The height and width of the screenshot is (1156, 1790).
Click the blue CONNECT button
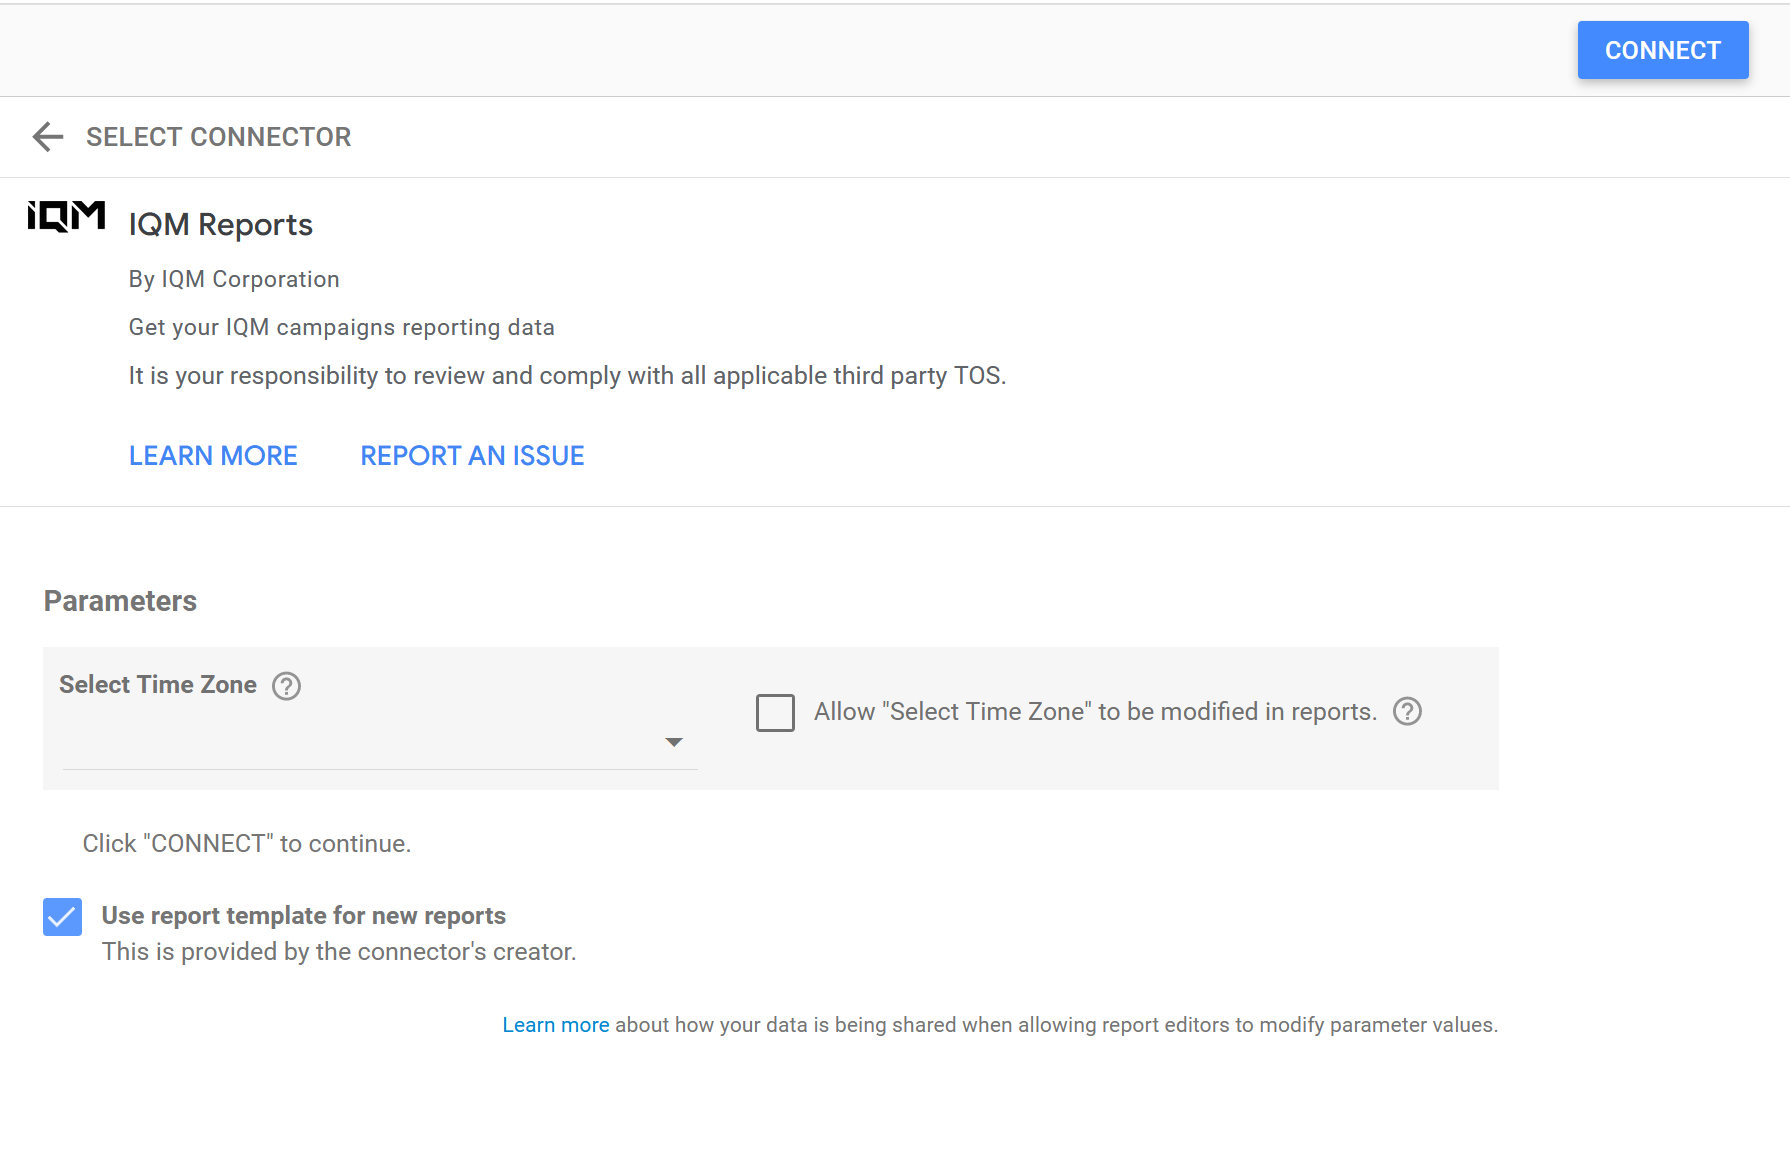pyautogui.click(x=1662, y=50)
